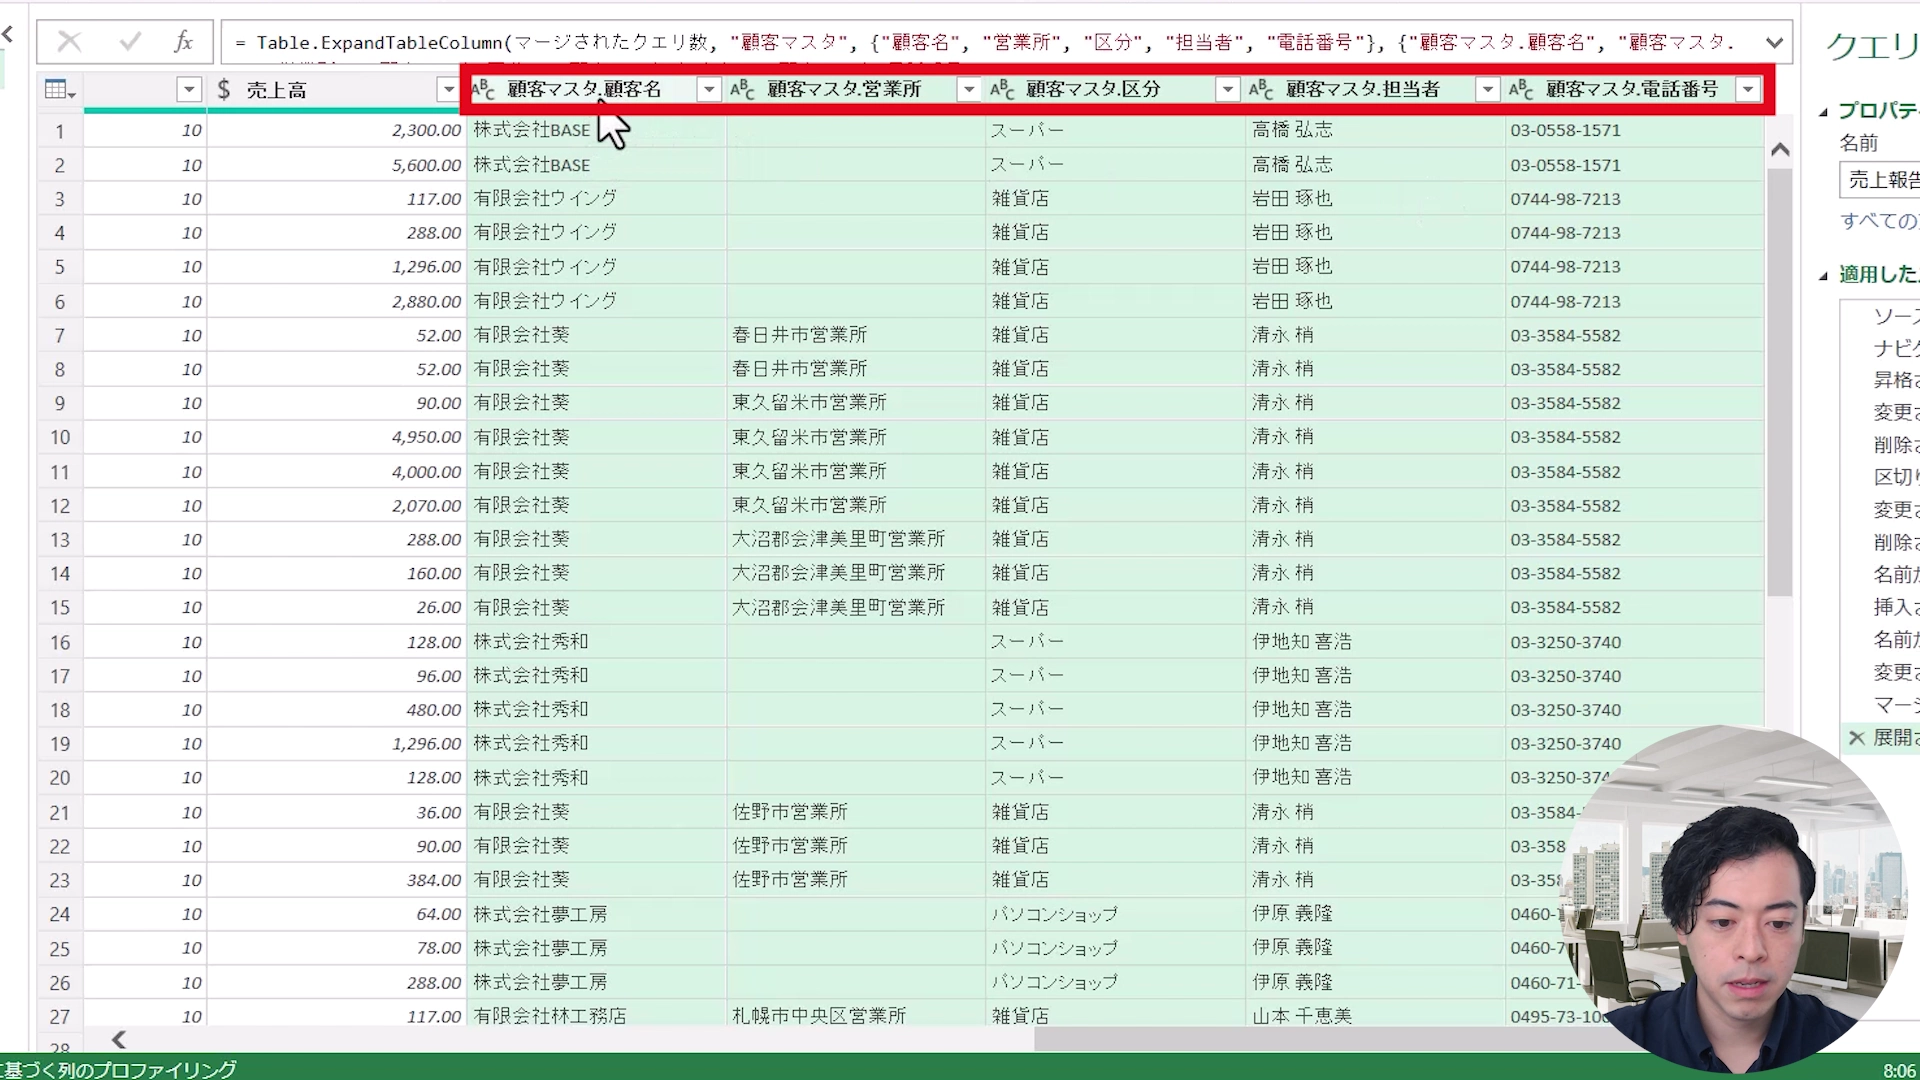The height and width of the screenshot is (1080, 1920).
Task: Open the filter dropdown on 顧客マスタ.営業所
Action: (x=967, y=89)
